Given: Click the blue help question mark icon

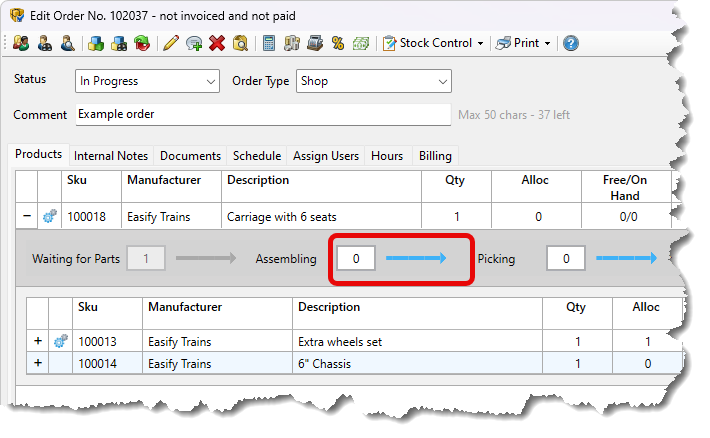Looking at the screenshot, I should tap(571, 43).
